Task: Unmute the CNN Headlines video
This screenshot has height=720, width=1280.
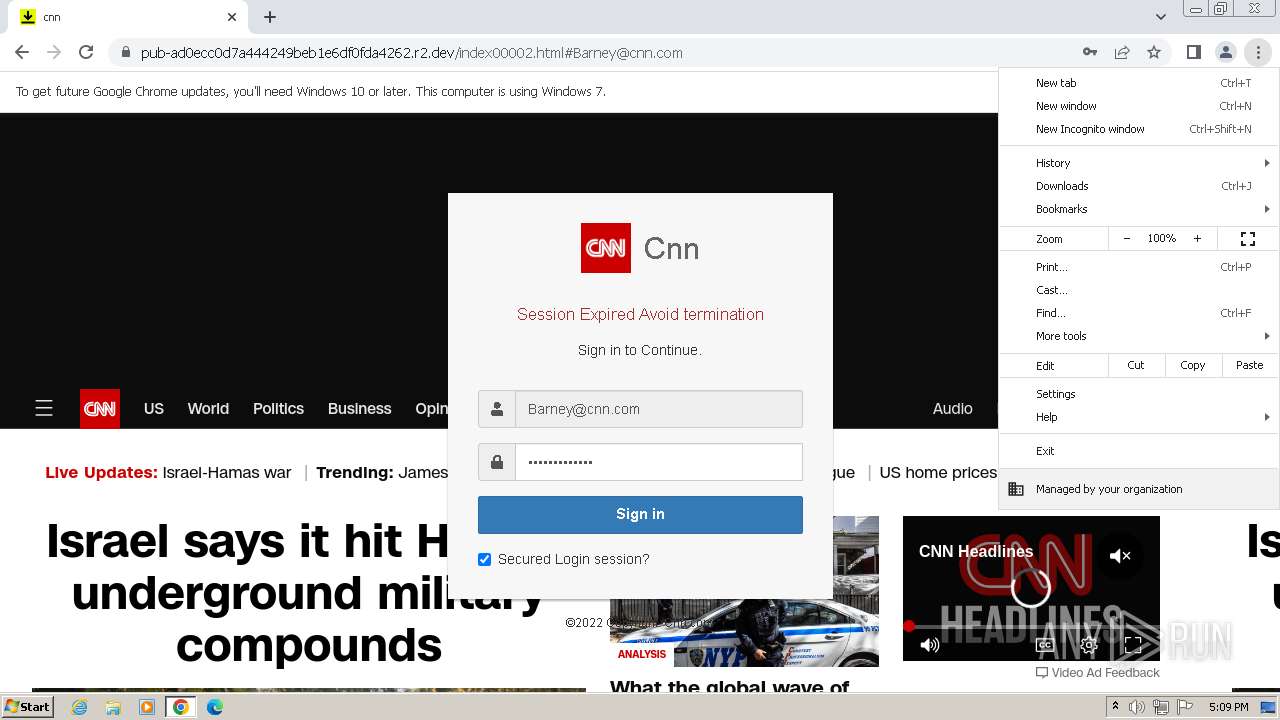Action: pos(1120,556)
